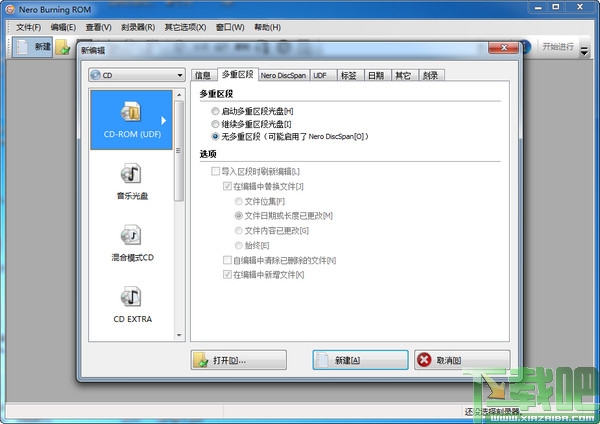Open the 其它选项(X) menu
The image size is (600, 424).
185,27
